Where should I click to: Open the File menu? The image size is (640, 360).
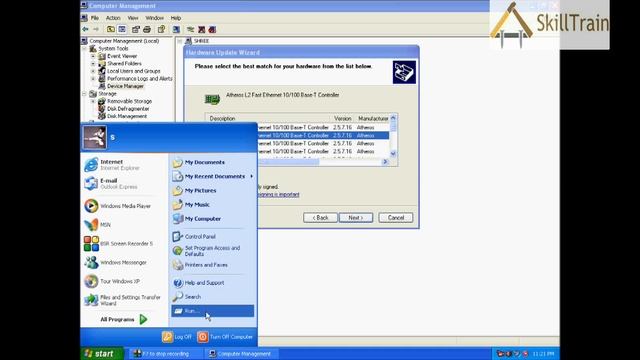pyautogui.click(x=95, y=18)
